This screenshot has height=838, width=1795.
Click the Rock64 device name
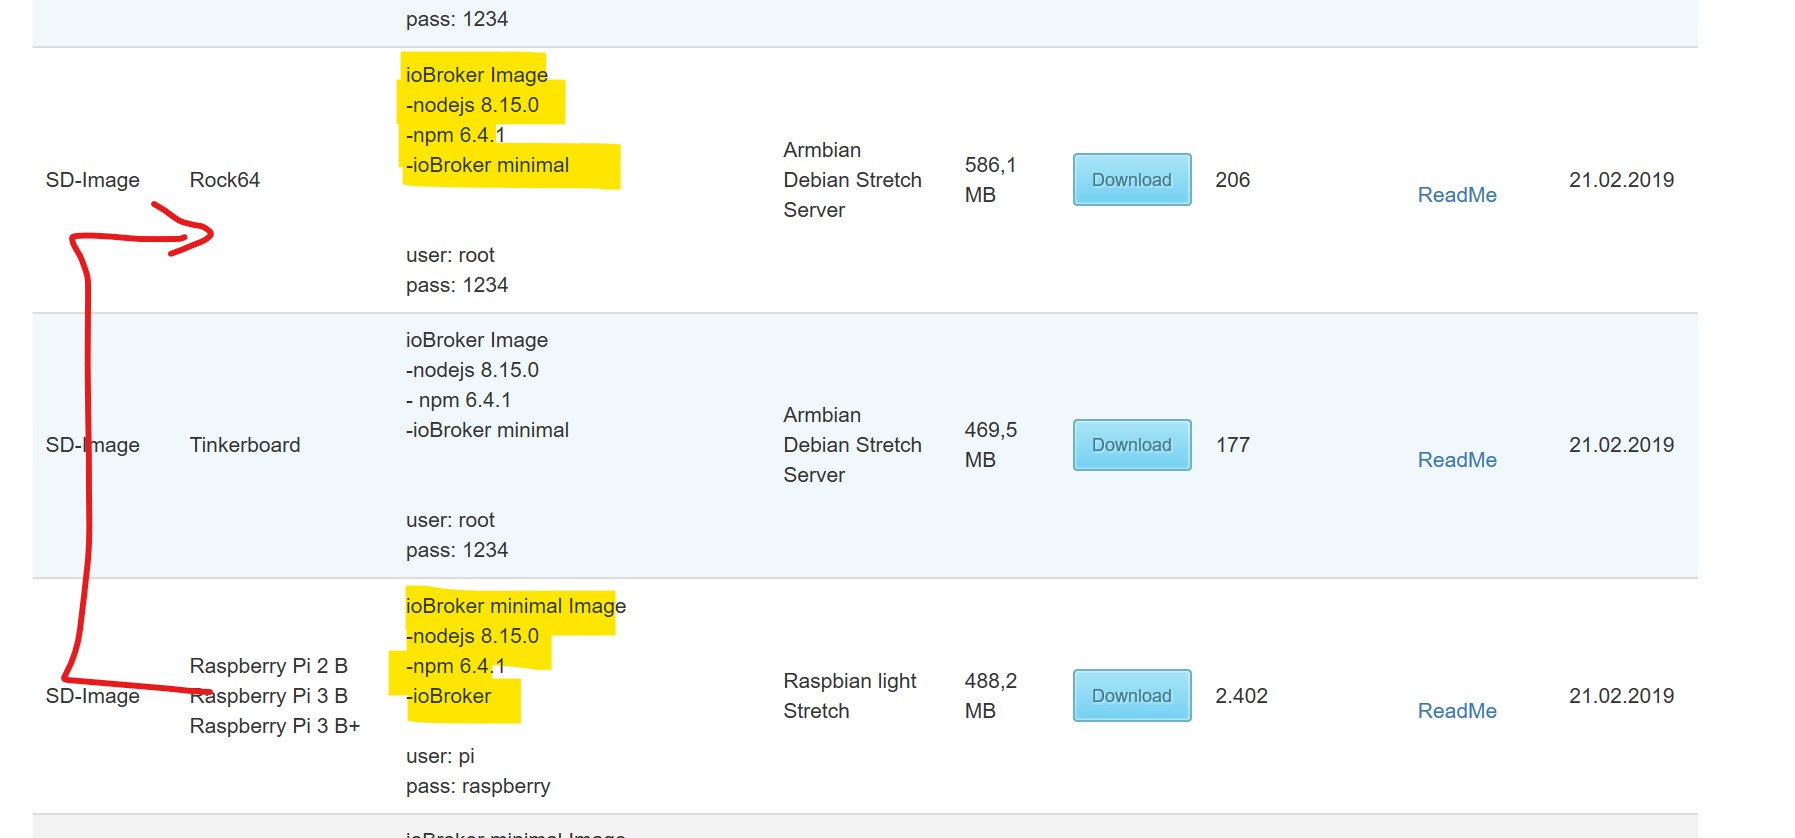pos(224,180)
